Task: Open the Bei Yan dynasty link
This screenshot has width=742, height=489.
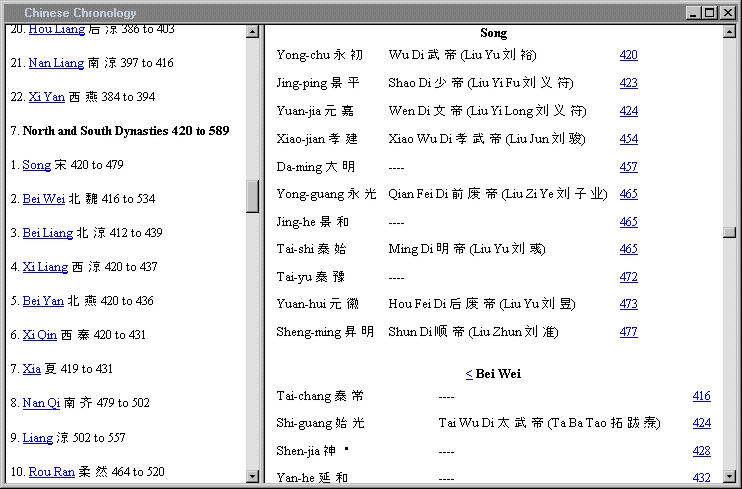Action: (43, 301)
